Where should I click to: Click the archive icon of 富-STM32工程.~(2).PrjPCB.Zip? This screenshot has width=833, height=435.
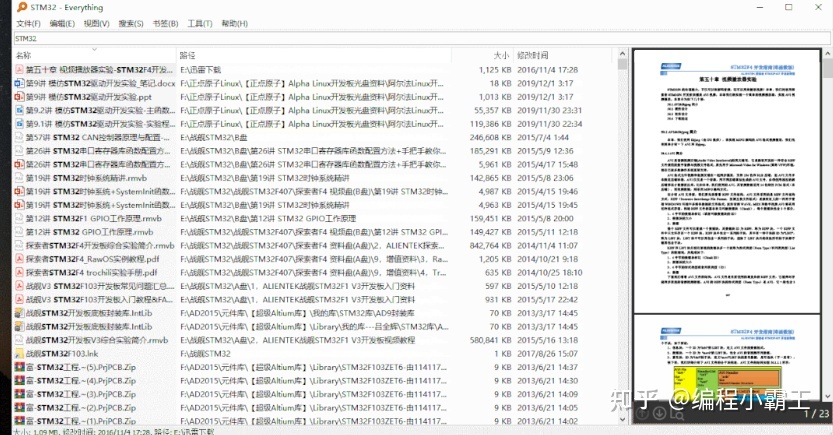tap(19, 407)
